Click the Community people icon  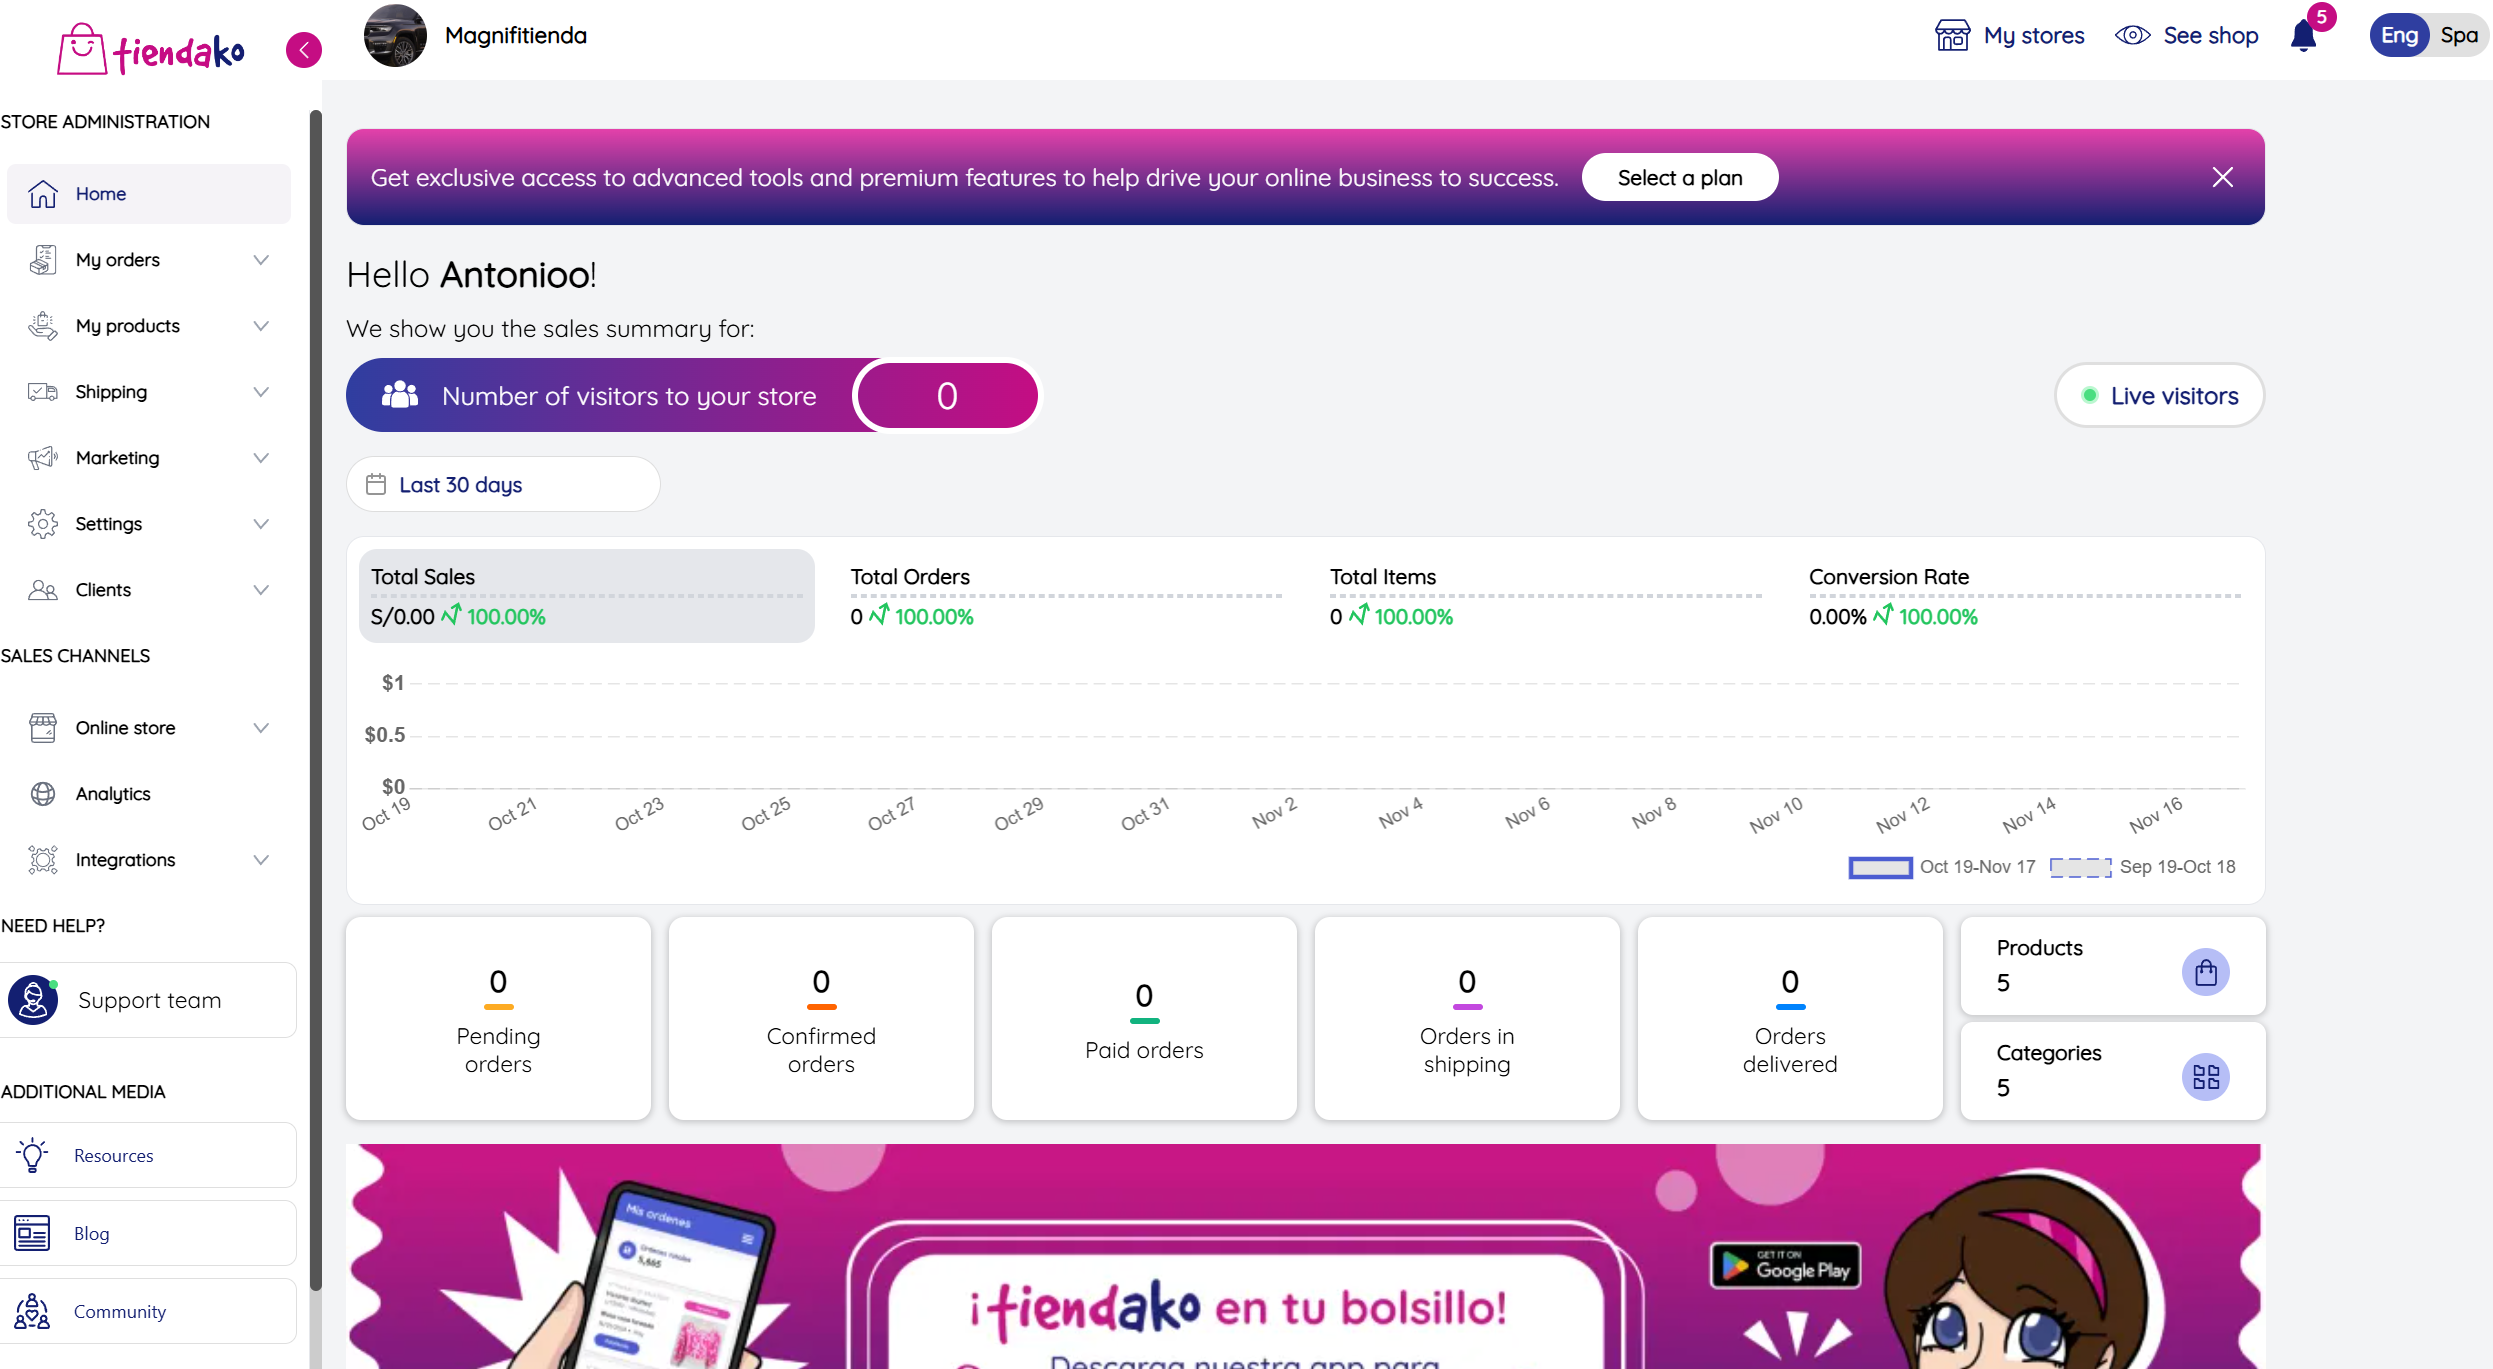pos(32,1311)
